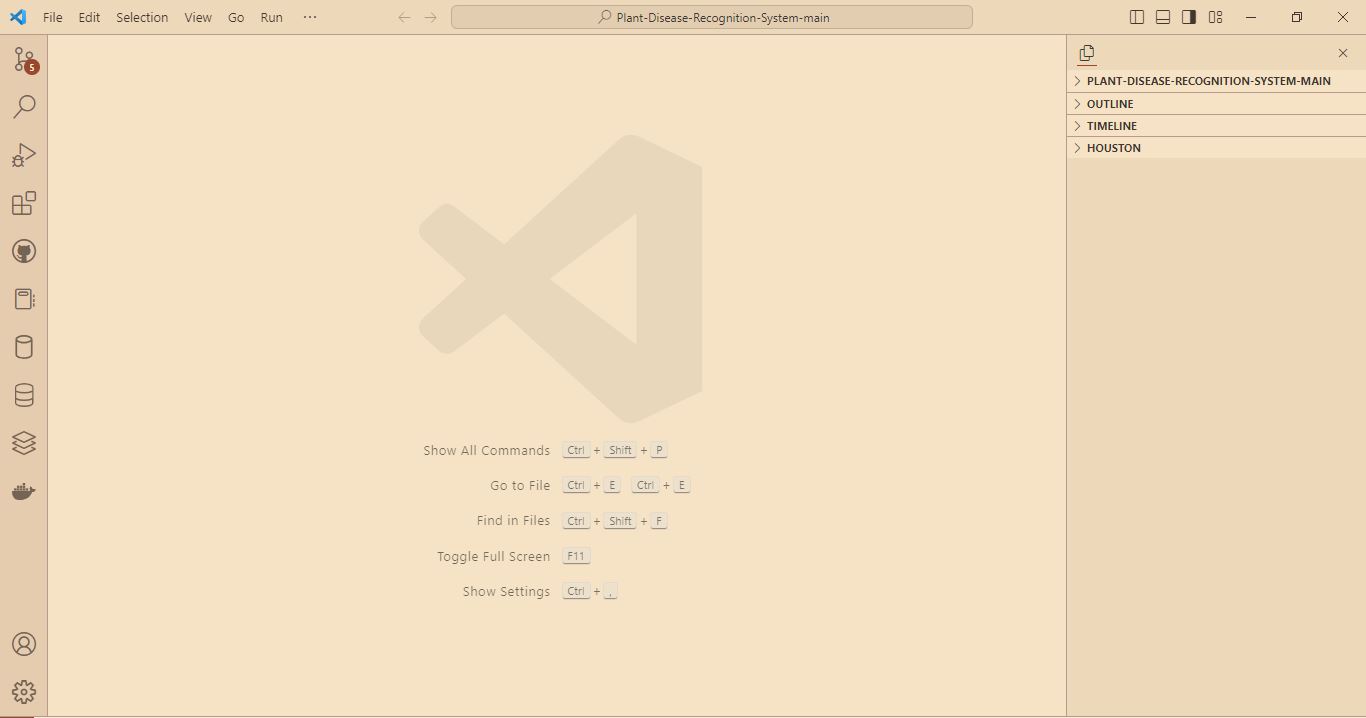The image size is (1366, 718).
Task: Open the Search view in activity bar
Action: (24, 106)
